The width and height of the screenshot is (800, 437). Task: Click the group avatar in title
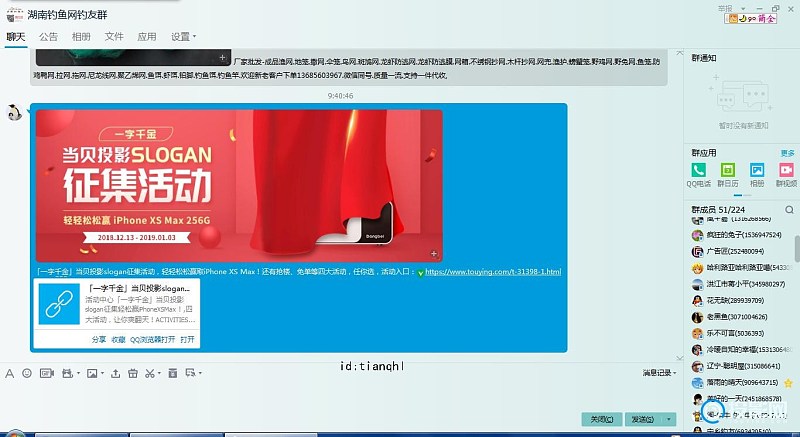tap(15, 15)
